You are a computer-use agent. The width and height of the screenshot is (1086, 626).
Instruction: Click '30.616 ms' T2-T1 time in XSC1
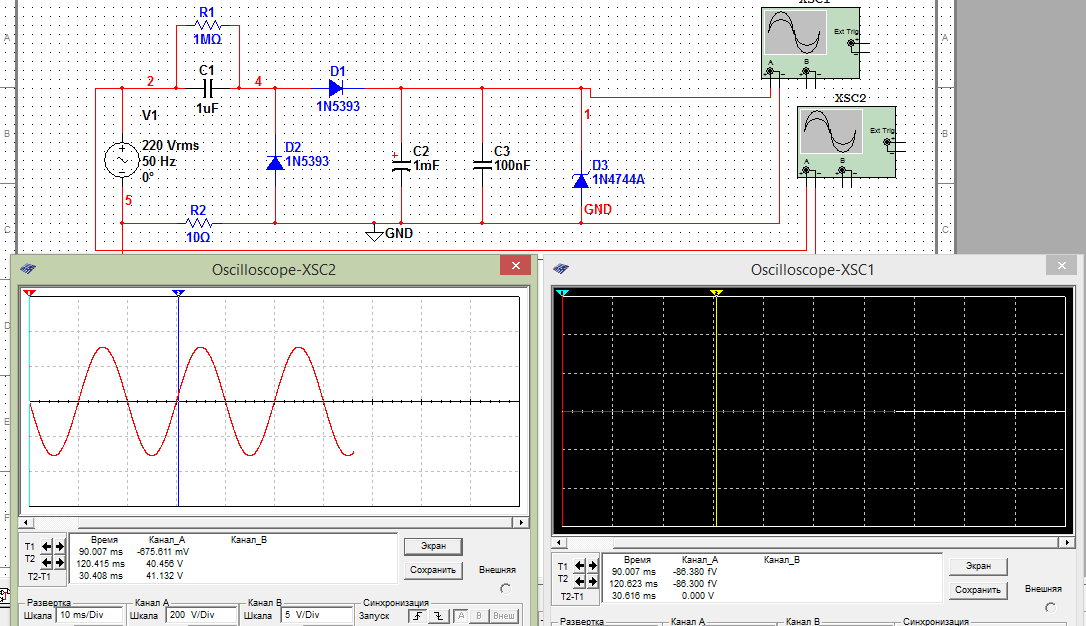coord(633,596)
